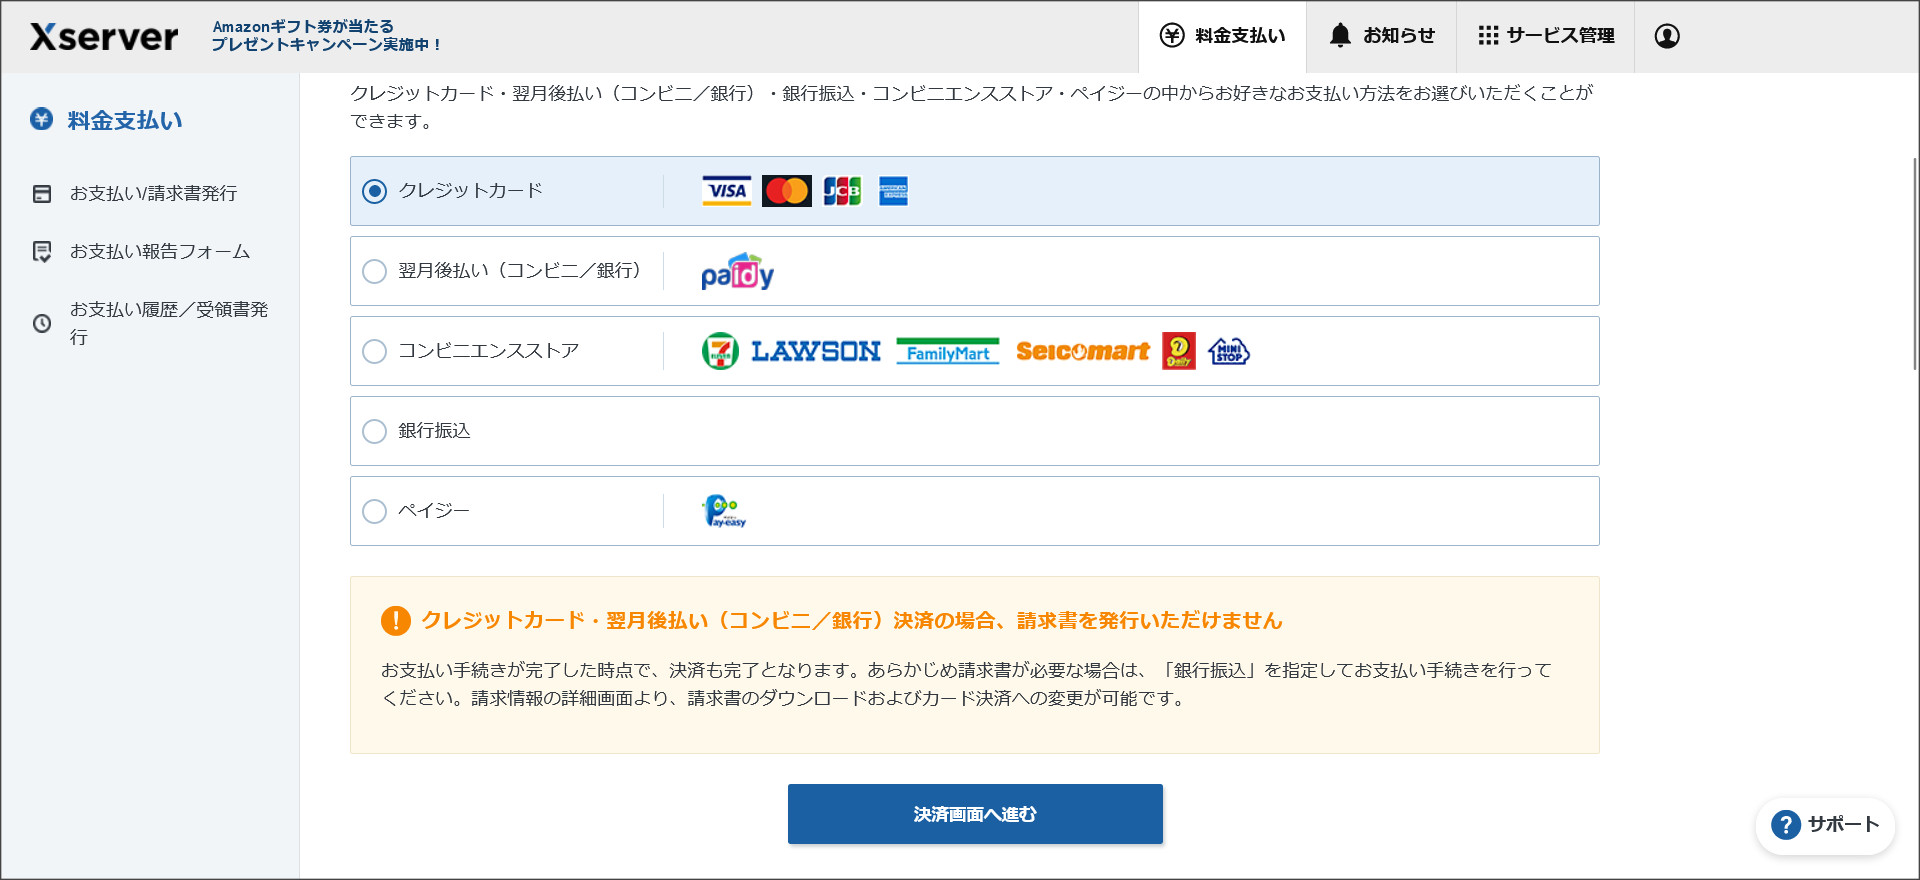Image resolution: width=1920 pixels, height=880 pixels.
Task: Open お支払い履歴/受領書発行
Action: coord(169,323)
